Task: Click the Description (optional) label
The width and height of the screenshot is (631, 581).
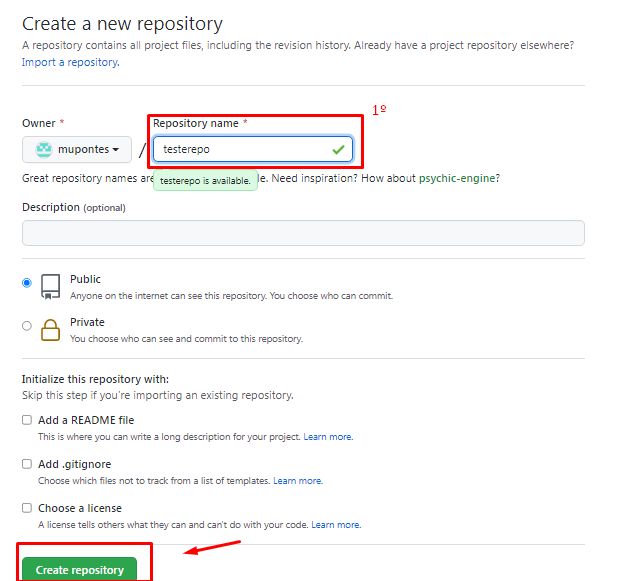Action: 74,207
